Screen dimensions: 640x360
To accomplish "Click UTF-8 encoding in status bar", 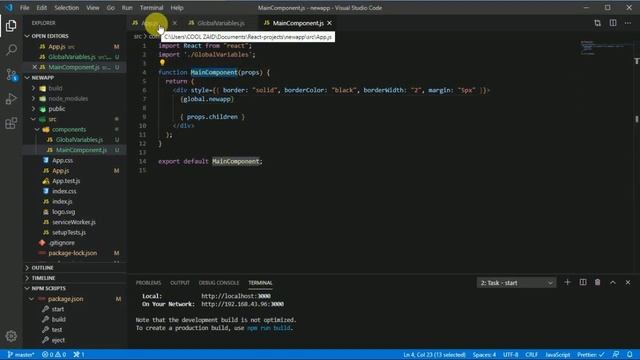I will click(x=511, y=355).
